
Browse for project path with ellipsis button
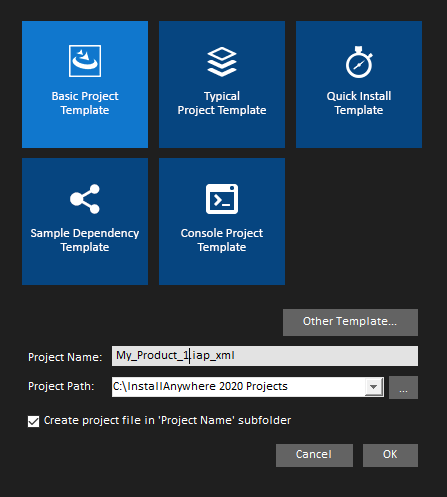(403, 387)
